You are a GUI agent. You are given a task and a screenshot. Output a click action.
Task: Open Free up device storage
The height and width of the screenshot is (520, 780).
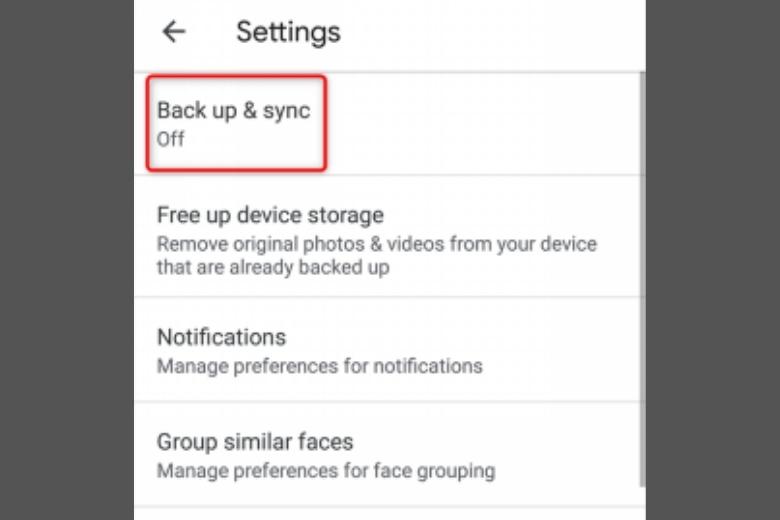point(388,236)
